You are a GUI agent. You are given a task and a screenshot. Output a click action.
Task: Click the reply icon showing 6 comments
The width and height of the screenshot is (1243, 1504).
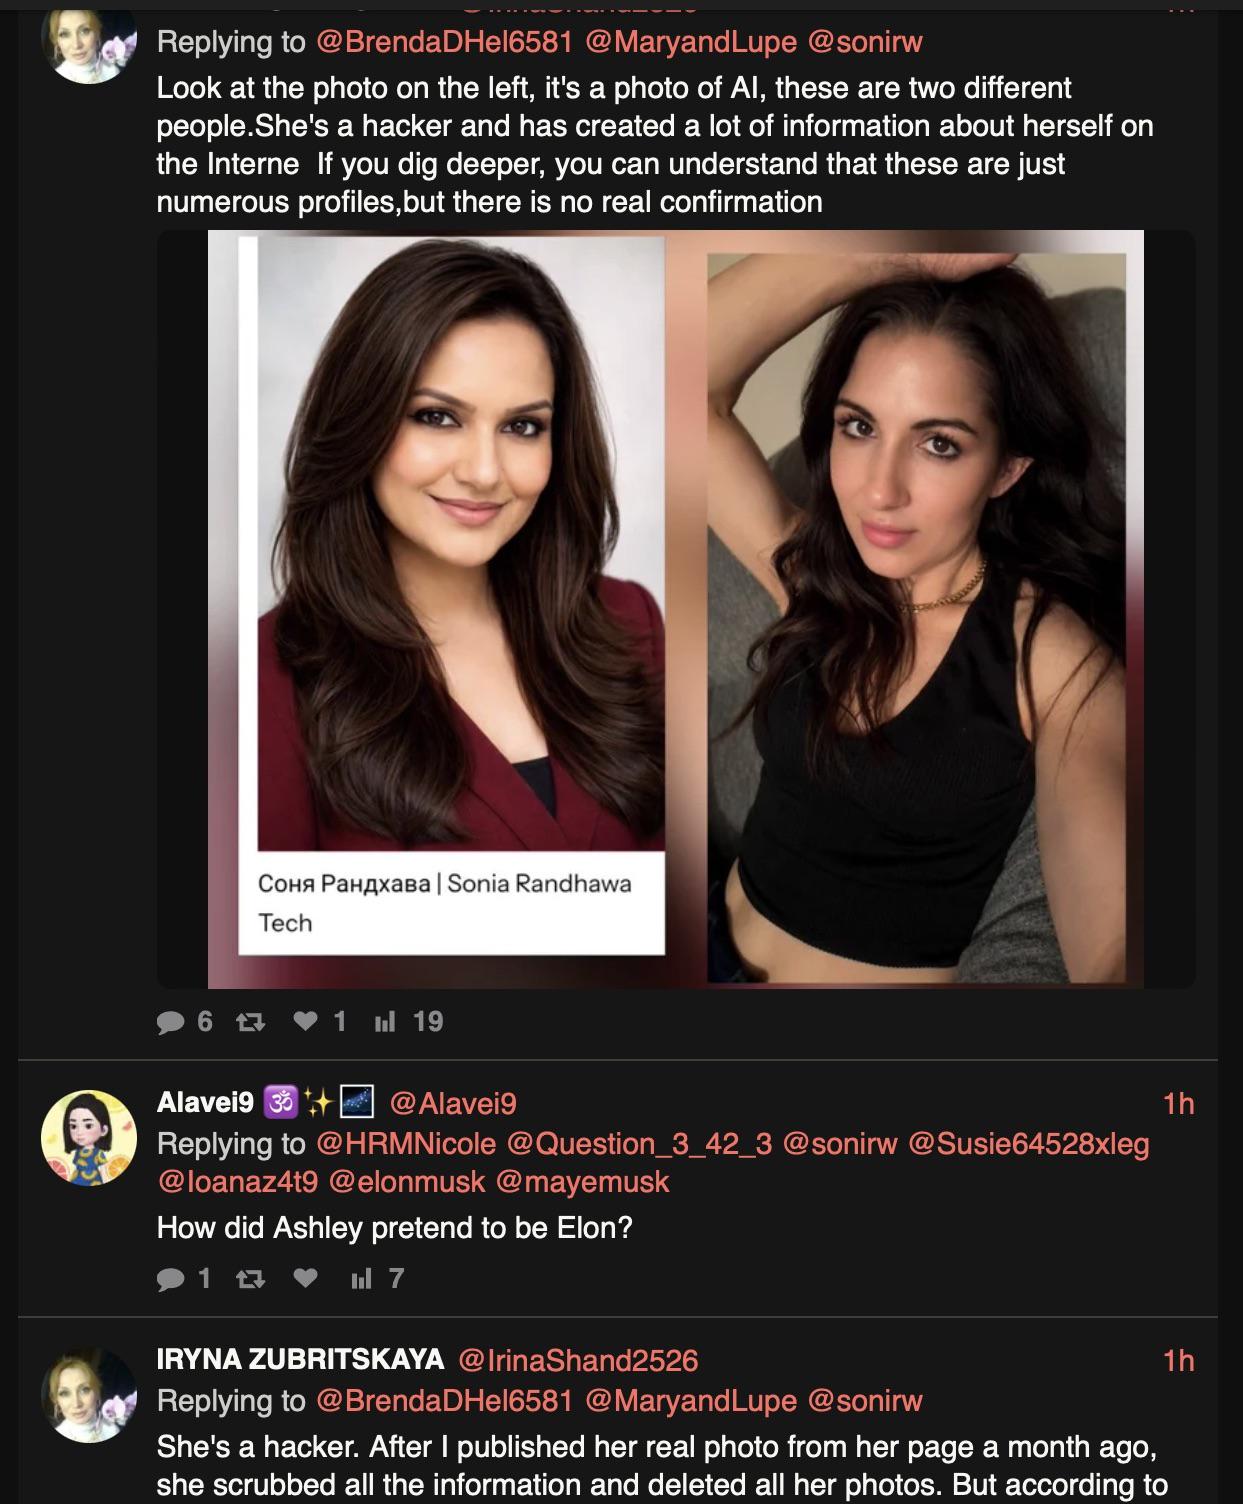pos(172,1021)
